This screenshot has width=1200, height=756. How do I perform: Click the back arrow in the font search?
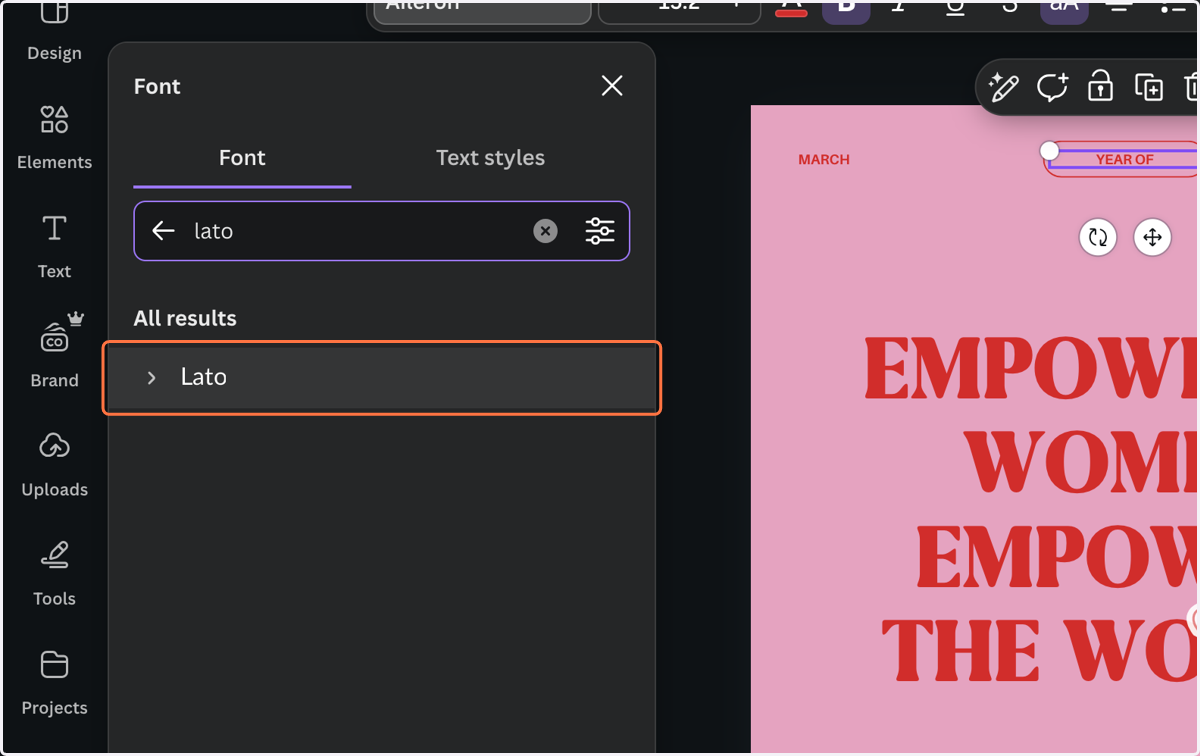pos(163,231)
